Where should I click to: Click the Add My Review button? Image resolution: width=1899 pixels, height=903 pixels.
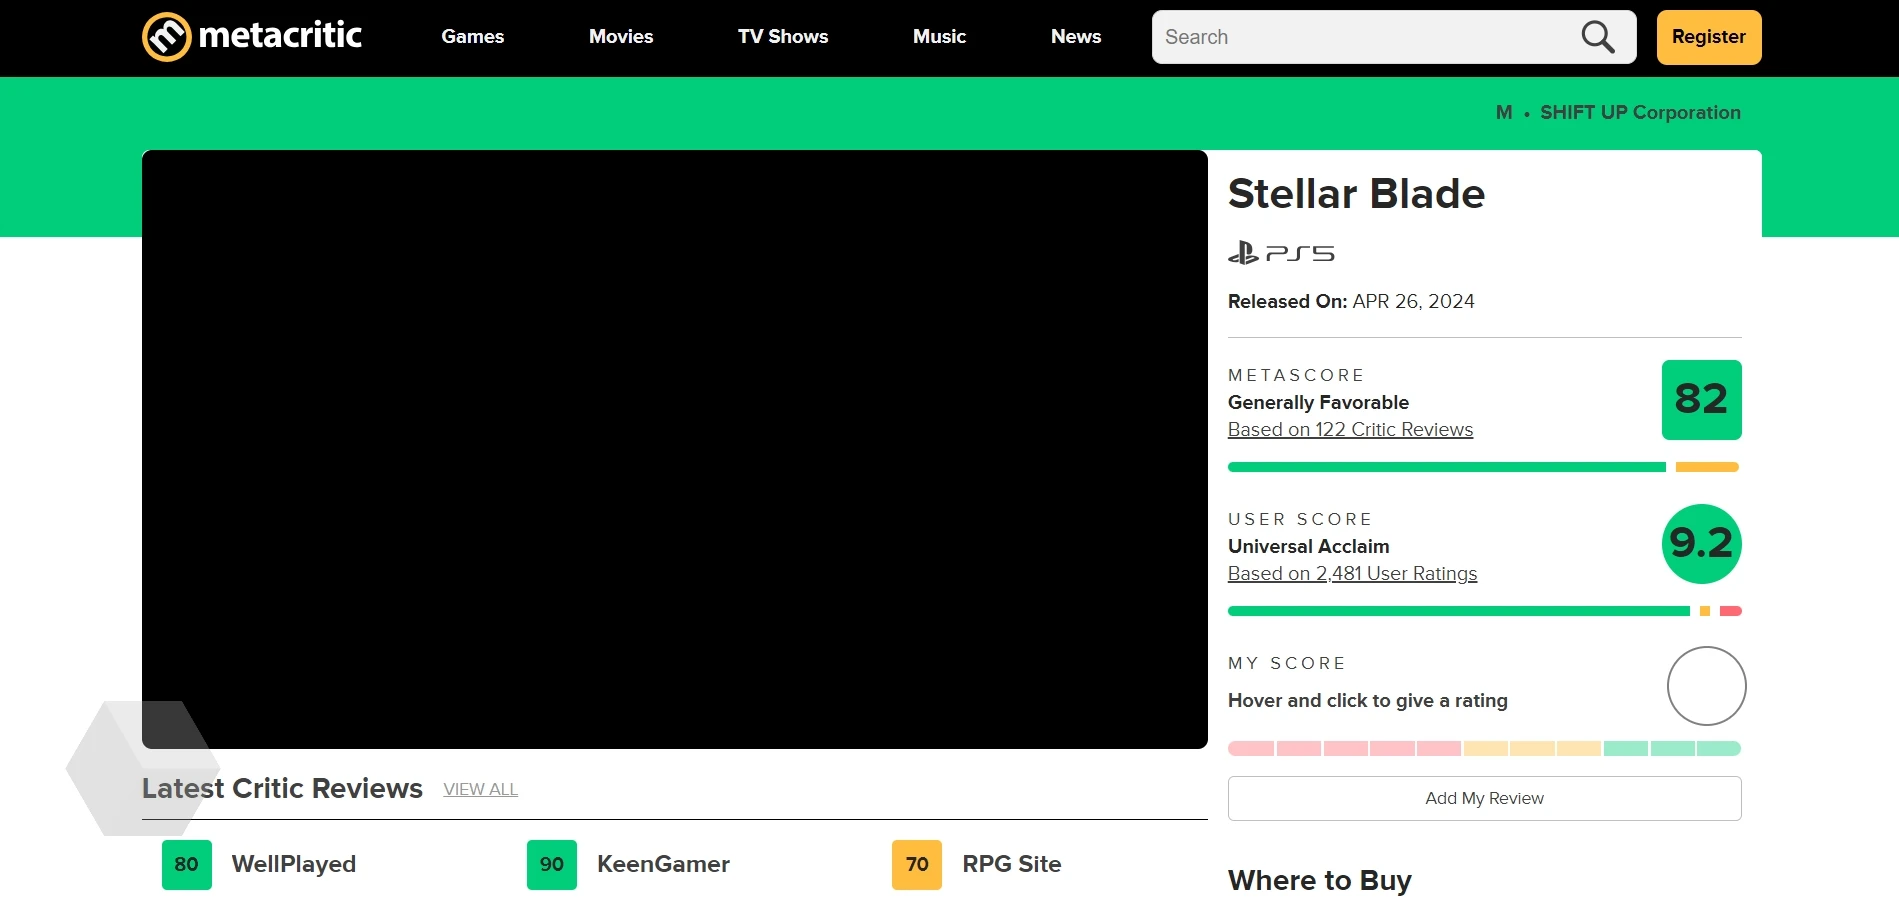pyautogui.click(x=1484, y=798)
